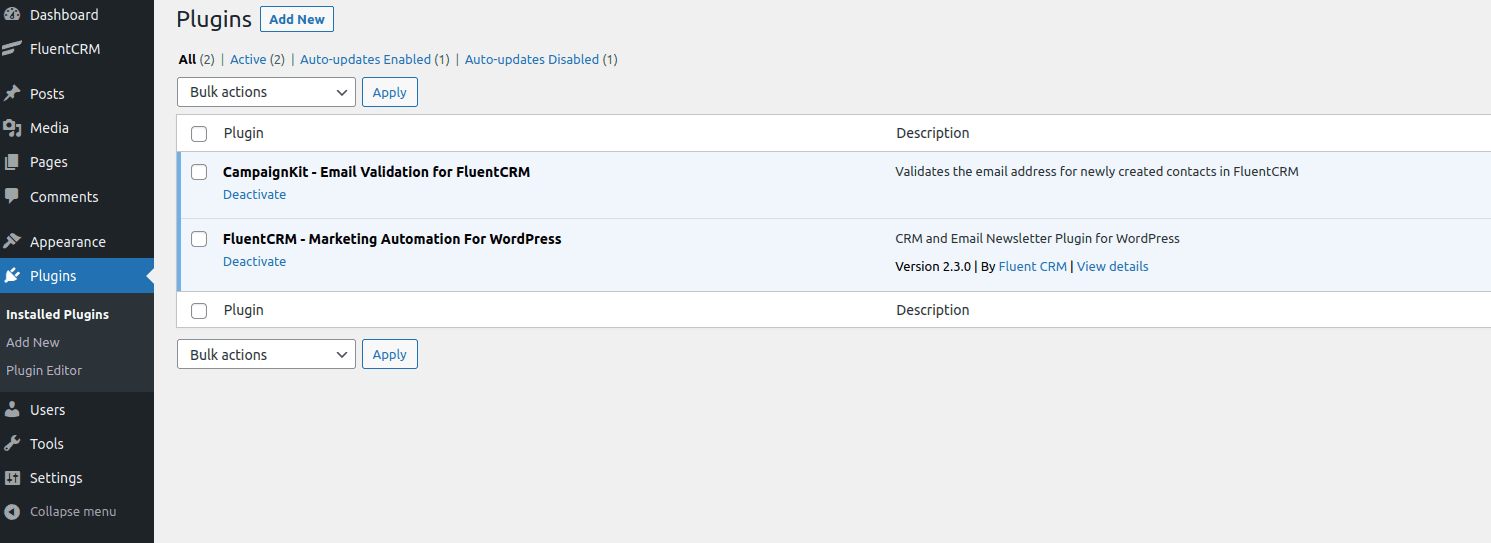Tick the select-all checkbox in table footer
The image size is (1491, 543).
(199, 311)
